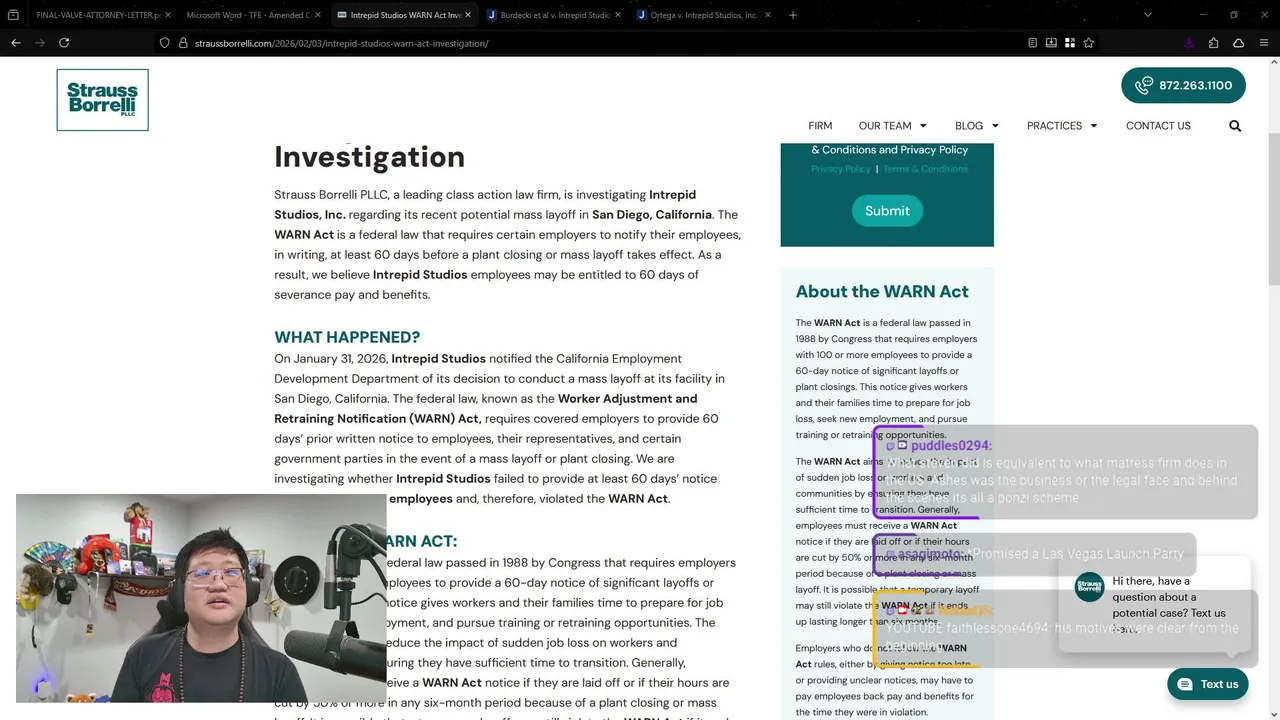Screen dimensions: 1280x720
Task: Click the Strauss Borrelli logo
Action: coord(102,100)
